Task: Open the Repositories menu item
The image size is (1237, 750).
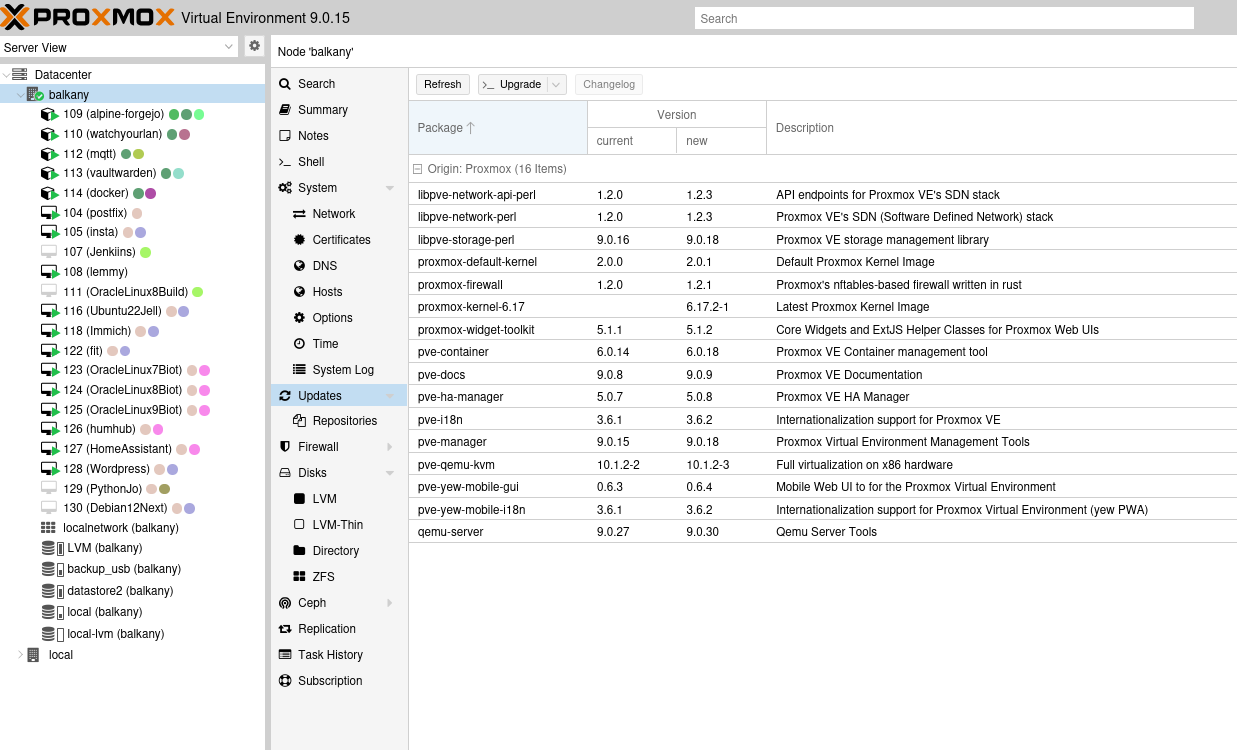Action: coord(344,421)
